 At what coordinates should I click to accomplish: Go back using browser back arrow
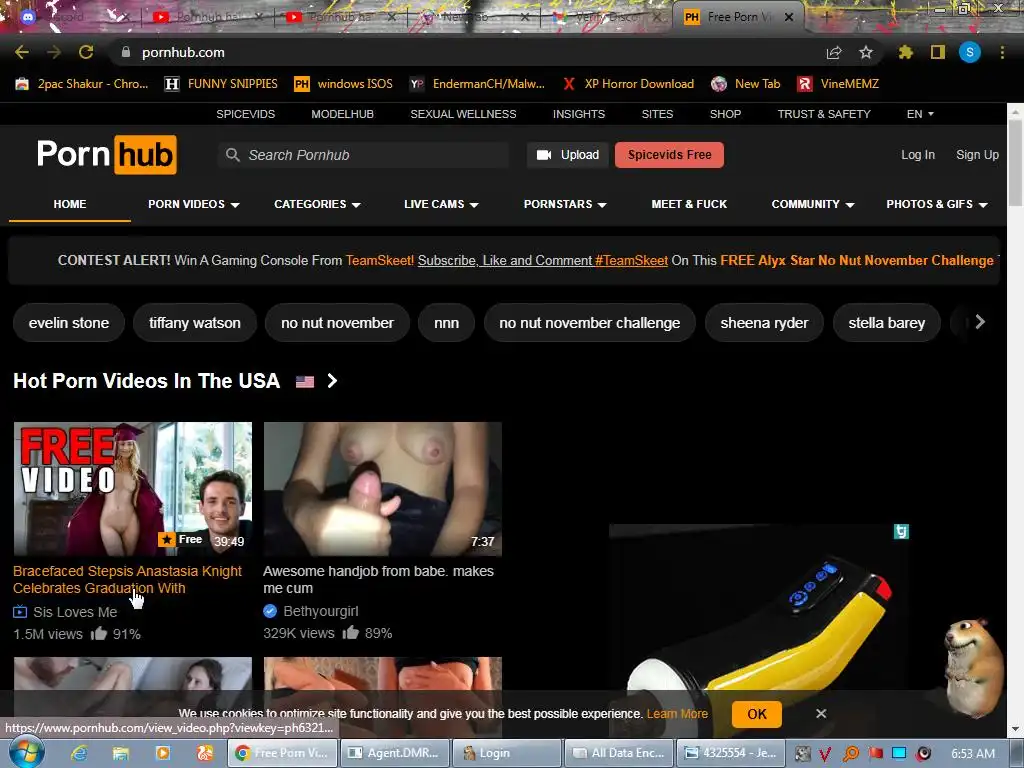pyautogui.click(x=22, y=52)
